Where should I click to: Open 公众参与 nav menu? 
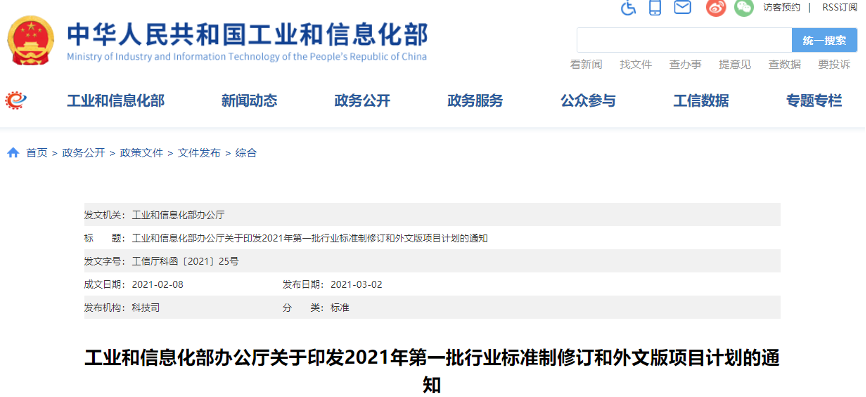point(588,101)
